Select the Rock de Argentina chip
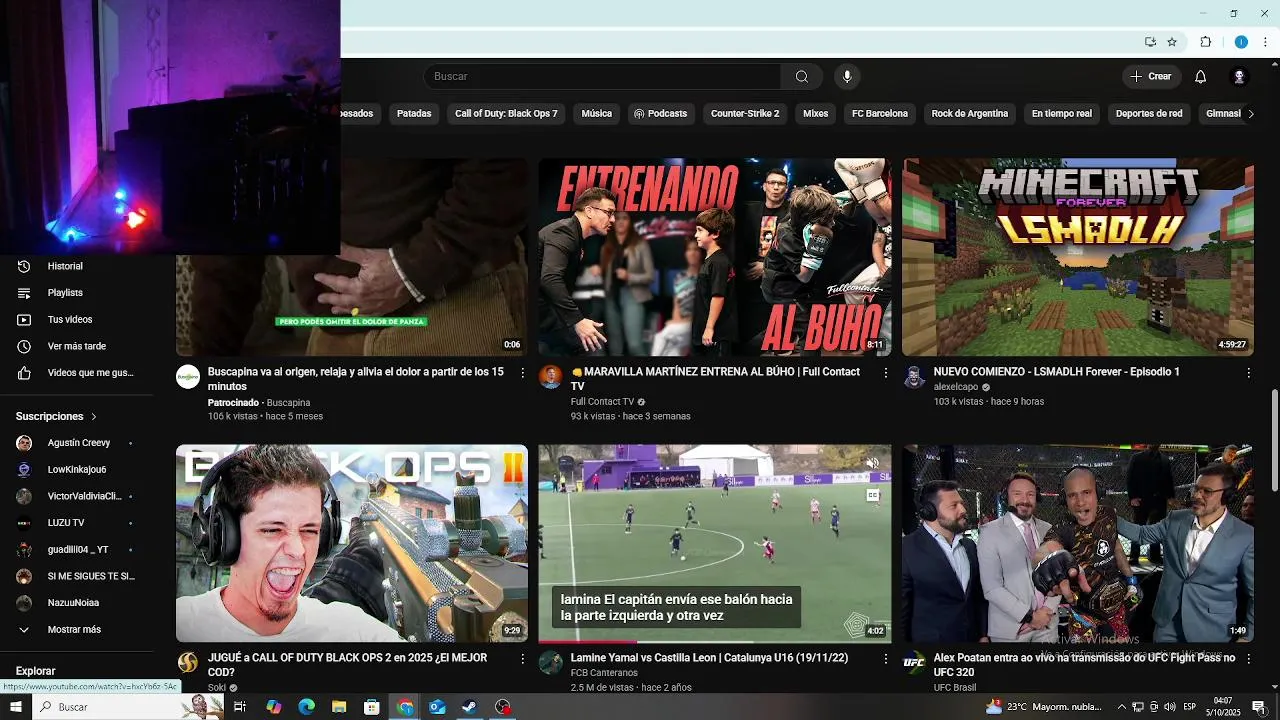 point(970,114)
